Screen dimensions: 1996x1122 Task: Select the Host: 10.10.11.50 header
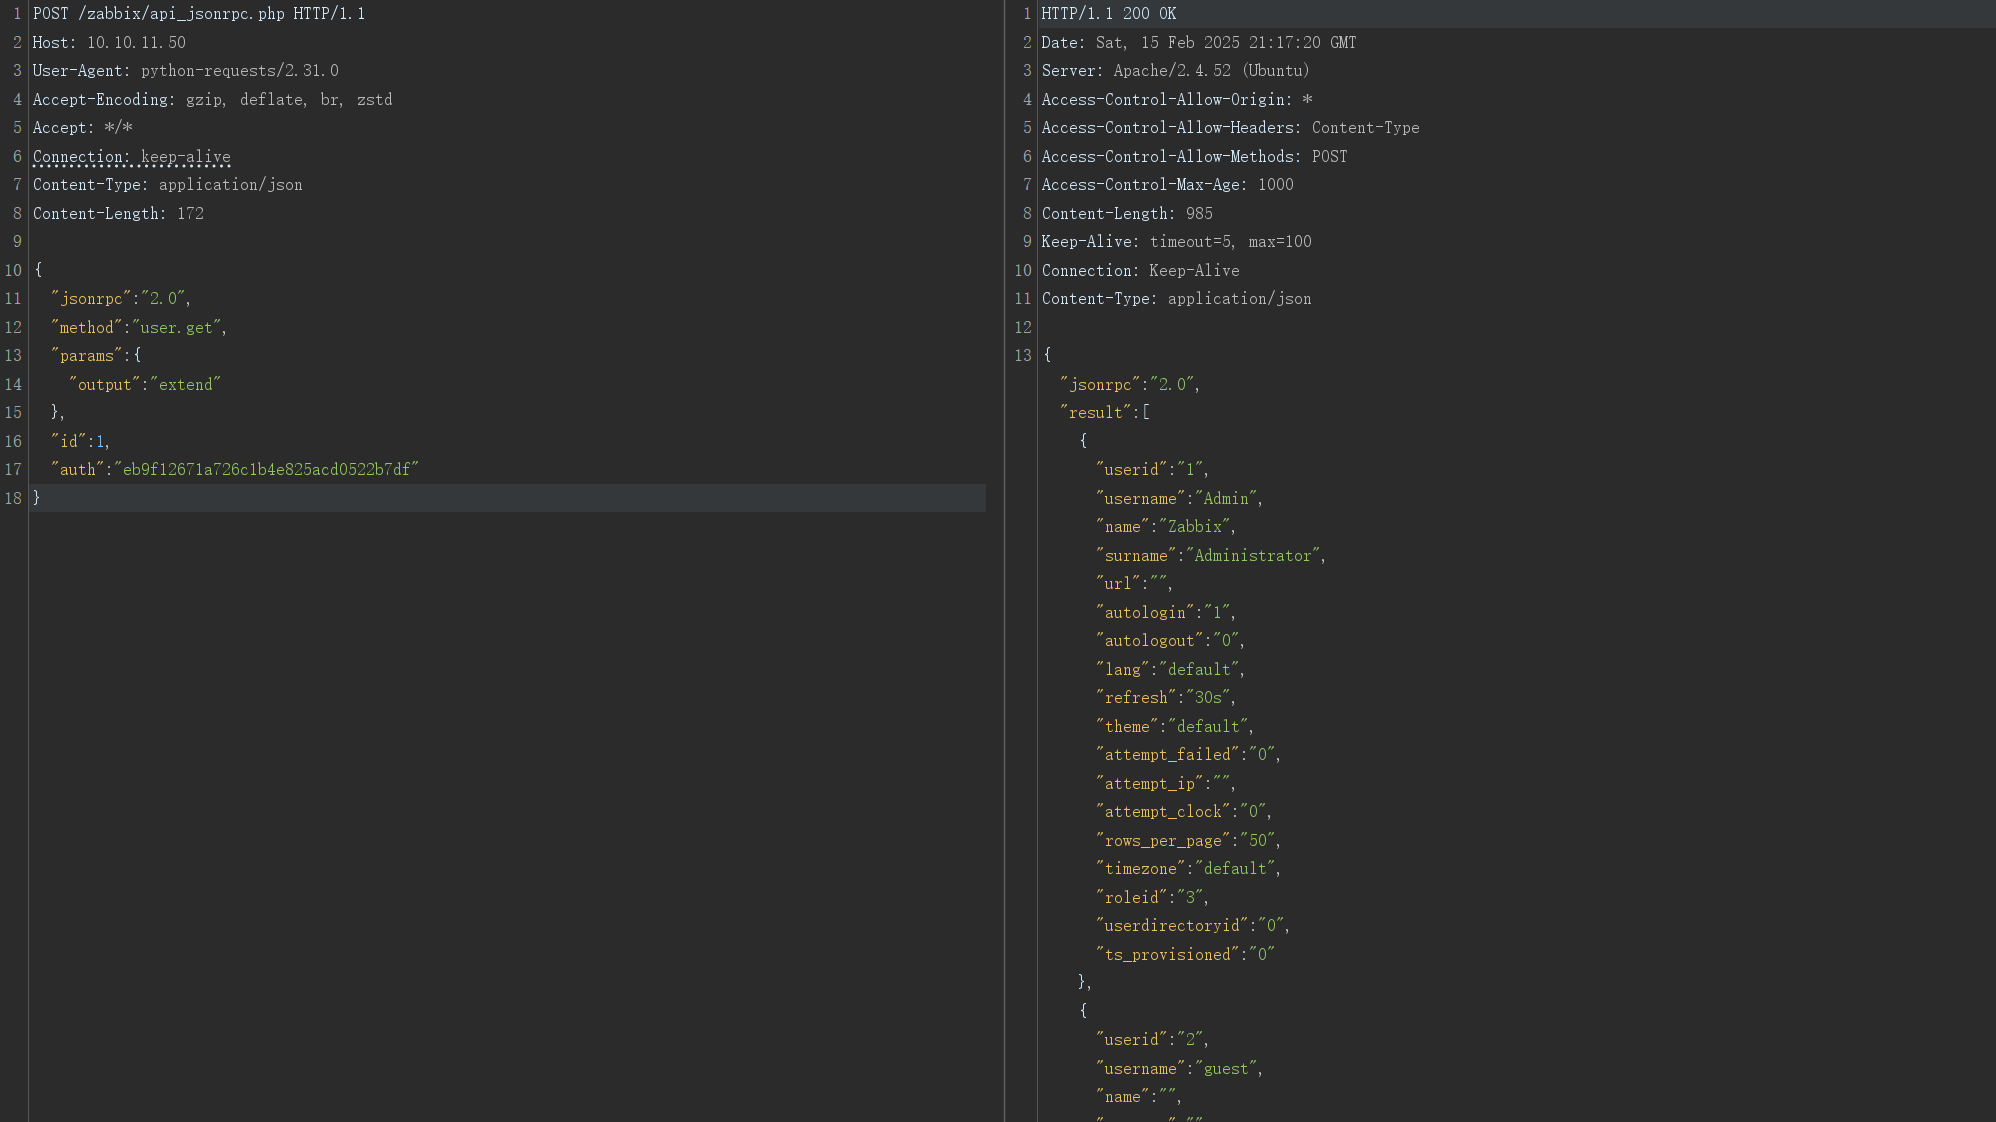[x=109, y=43]
